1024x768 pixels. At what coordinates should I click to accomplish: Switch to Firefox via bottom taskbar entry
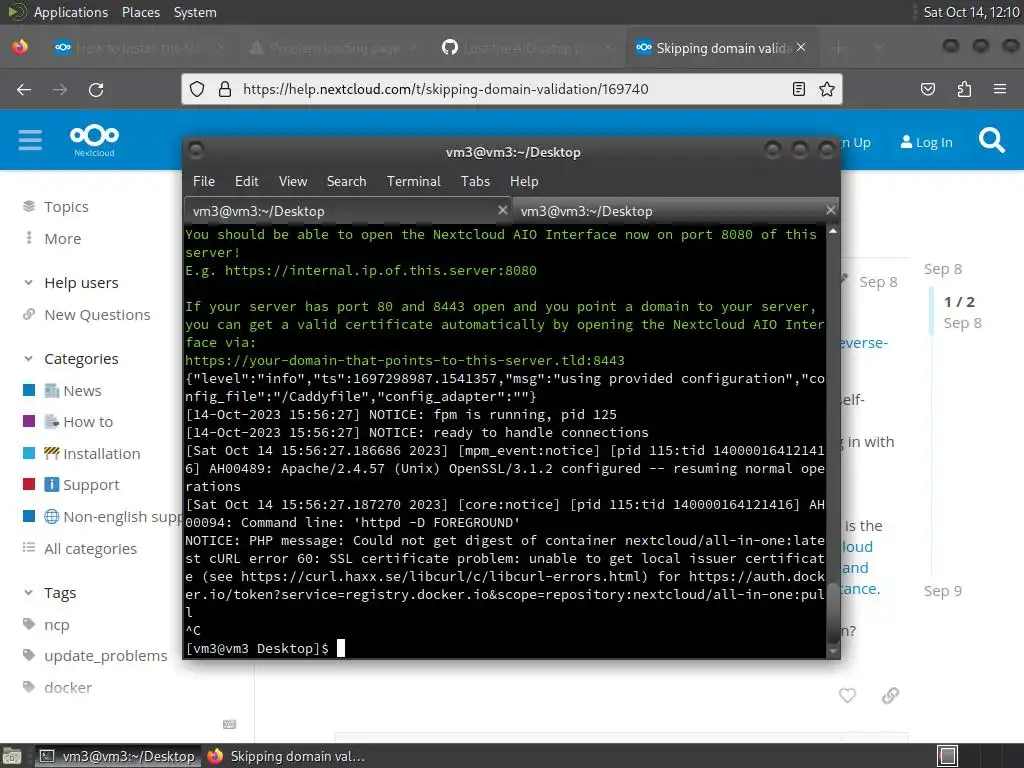(x=287, y=756)
